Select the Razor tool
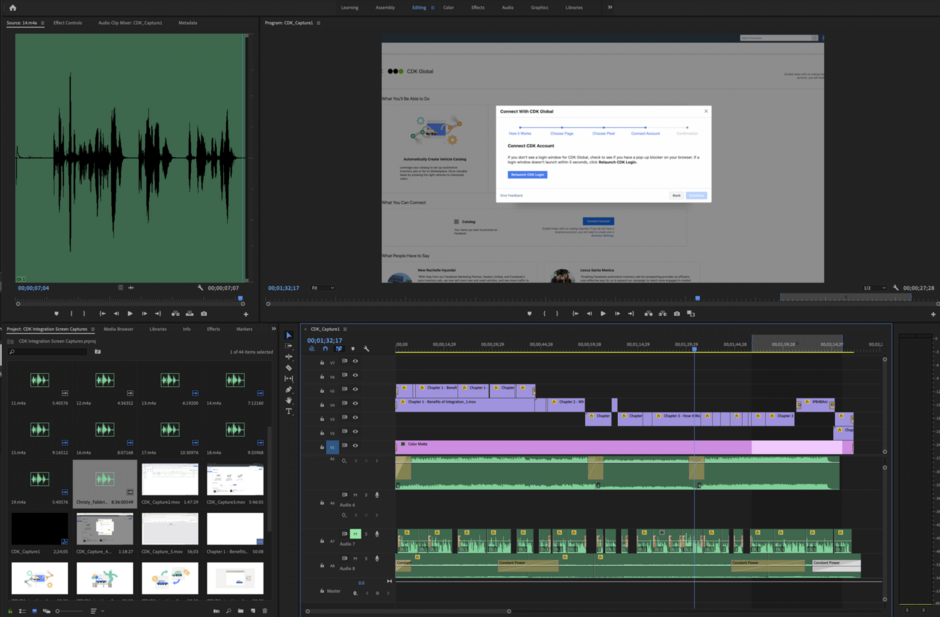 tap(289, 368)
